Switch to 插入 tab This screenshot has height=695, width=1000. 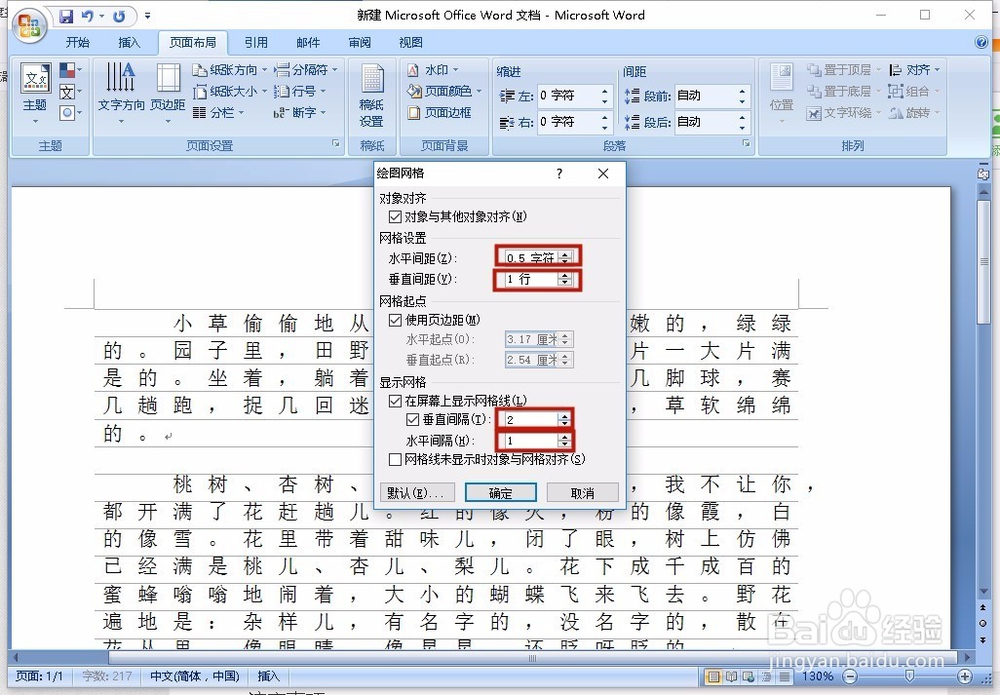click(x=129, y=43)
